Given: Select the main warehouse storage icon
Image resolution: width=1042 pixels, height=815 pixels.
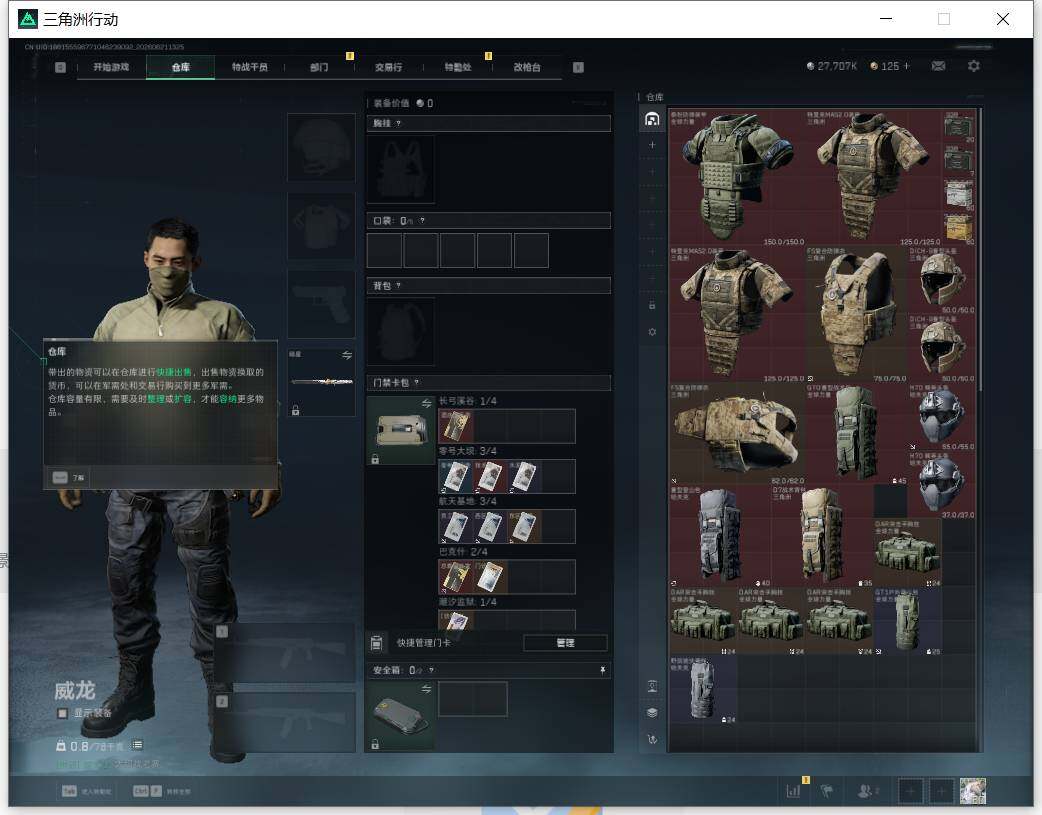Looking at the screenshot, I should 652,119.
